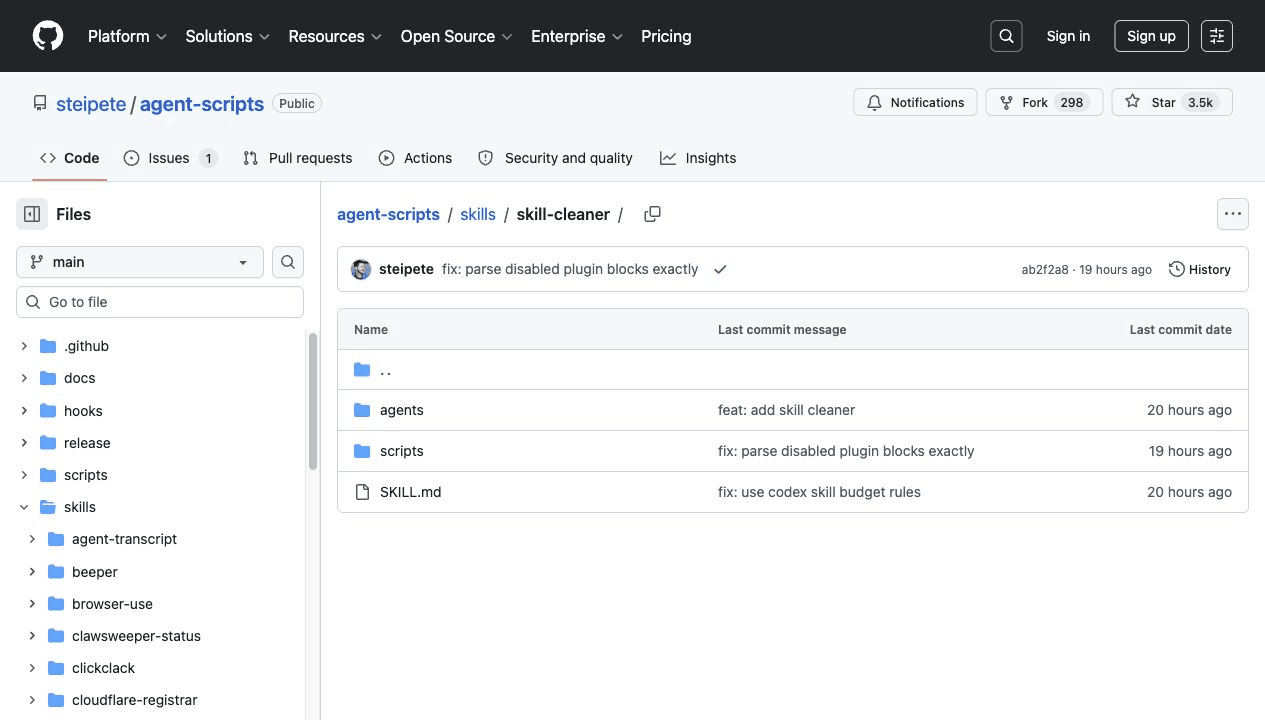Go up via the parent directory folder icon
This screenshot has height=720, width=1265.
click(x=362, y=370)
